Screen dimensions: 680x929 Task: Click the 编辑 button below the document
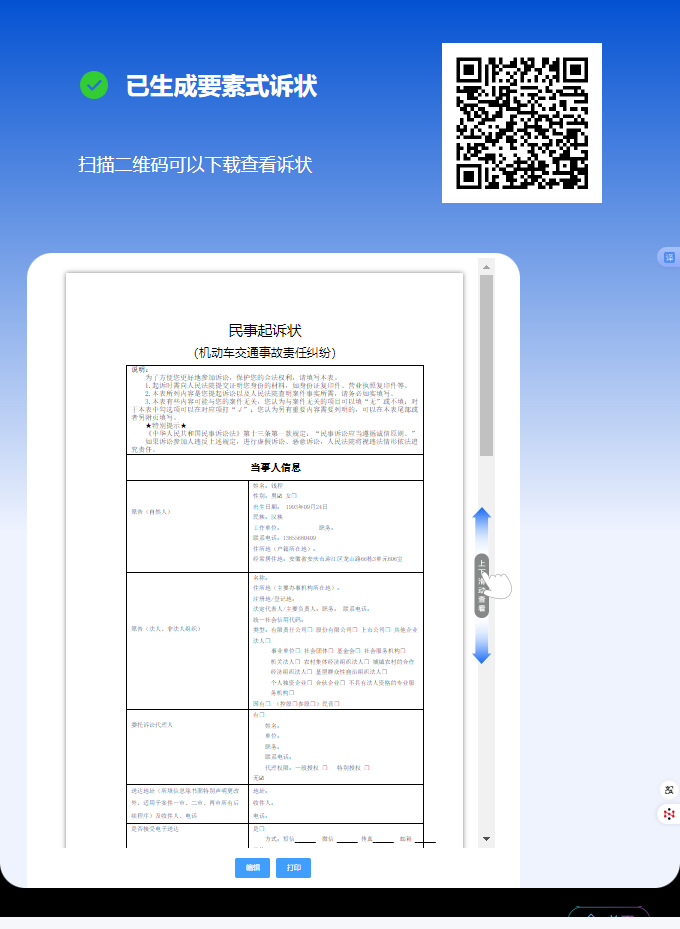[252, 867]
